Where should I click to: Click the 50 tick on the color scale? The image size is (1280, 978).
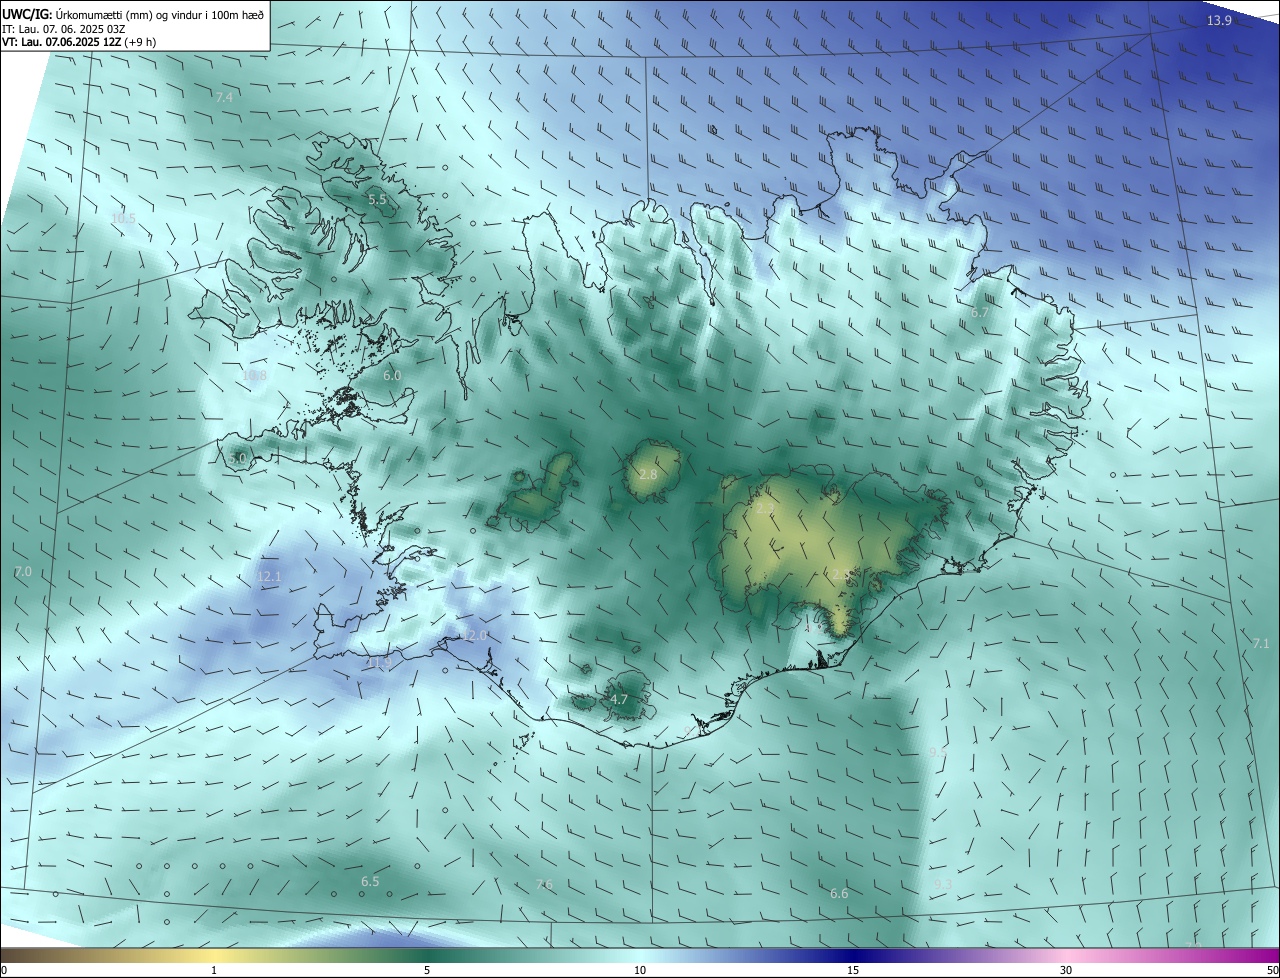1272,970
